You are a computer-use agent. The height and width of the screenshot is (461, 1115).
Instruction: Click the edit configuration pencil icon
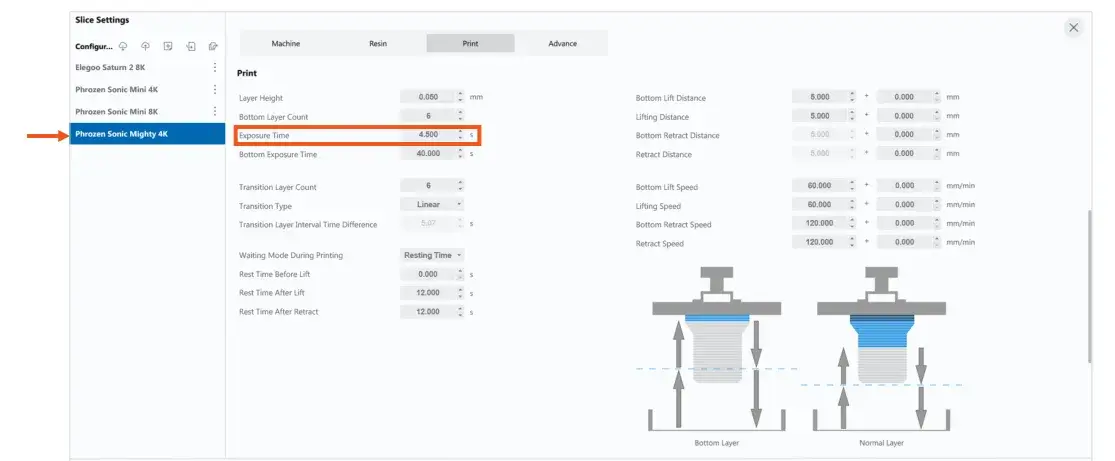point(213,46)
